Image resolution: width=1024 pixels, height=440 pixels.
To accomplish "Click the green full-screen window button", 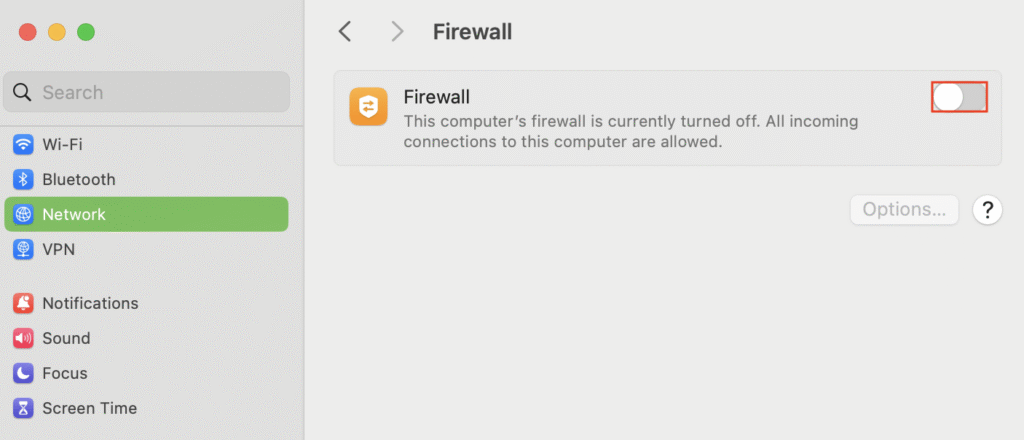I will click(x=86, y=32).
